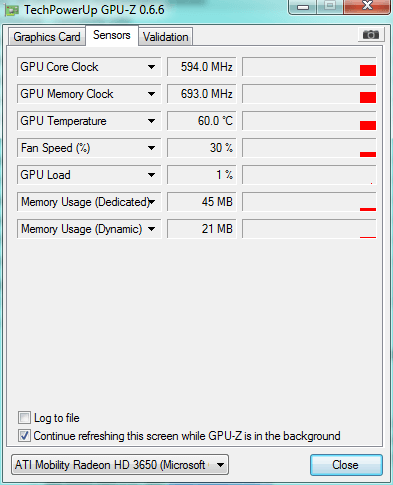This screenshot has width=393, height=485.
Task: Open the Validation tab
Action: click(x=166, y=37)
